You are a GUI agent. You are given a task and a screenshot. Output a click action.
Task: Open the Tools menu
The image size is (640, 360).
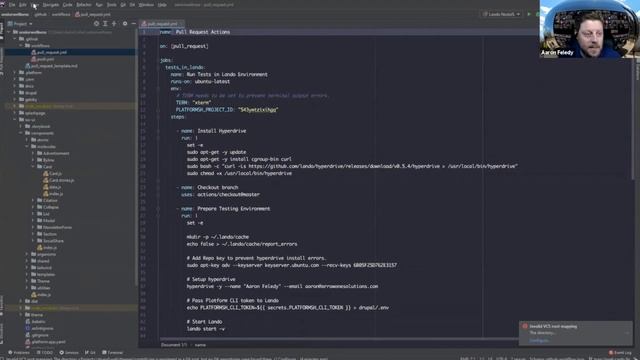pos(111,5)
